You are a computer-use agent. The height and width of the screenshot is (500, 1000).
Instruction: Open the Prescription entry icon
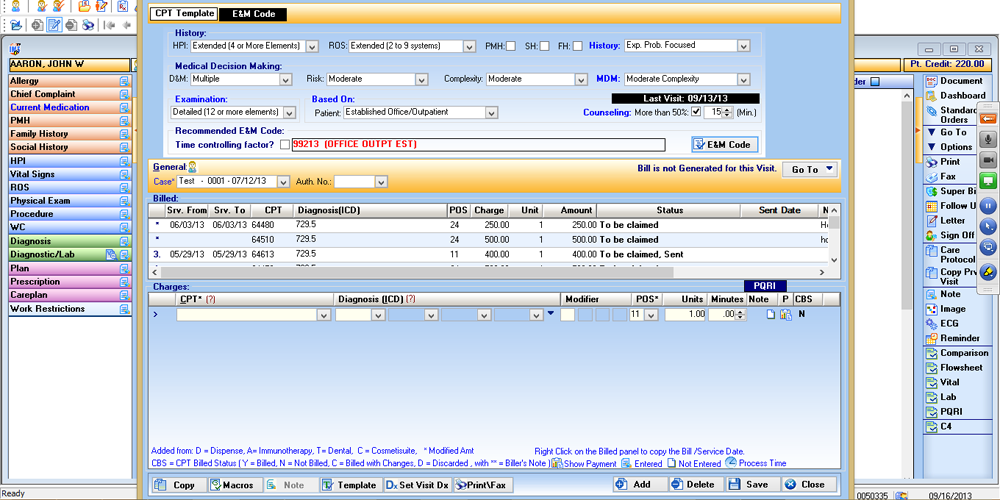tap(124, 282)
